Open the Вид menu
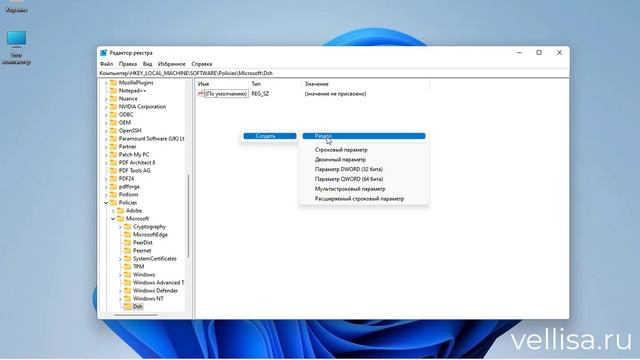 click(147, 64)
